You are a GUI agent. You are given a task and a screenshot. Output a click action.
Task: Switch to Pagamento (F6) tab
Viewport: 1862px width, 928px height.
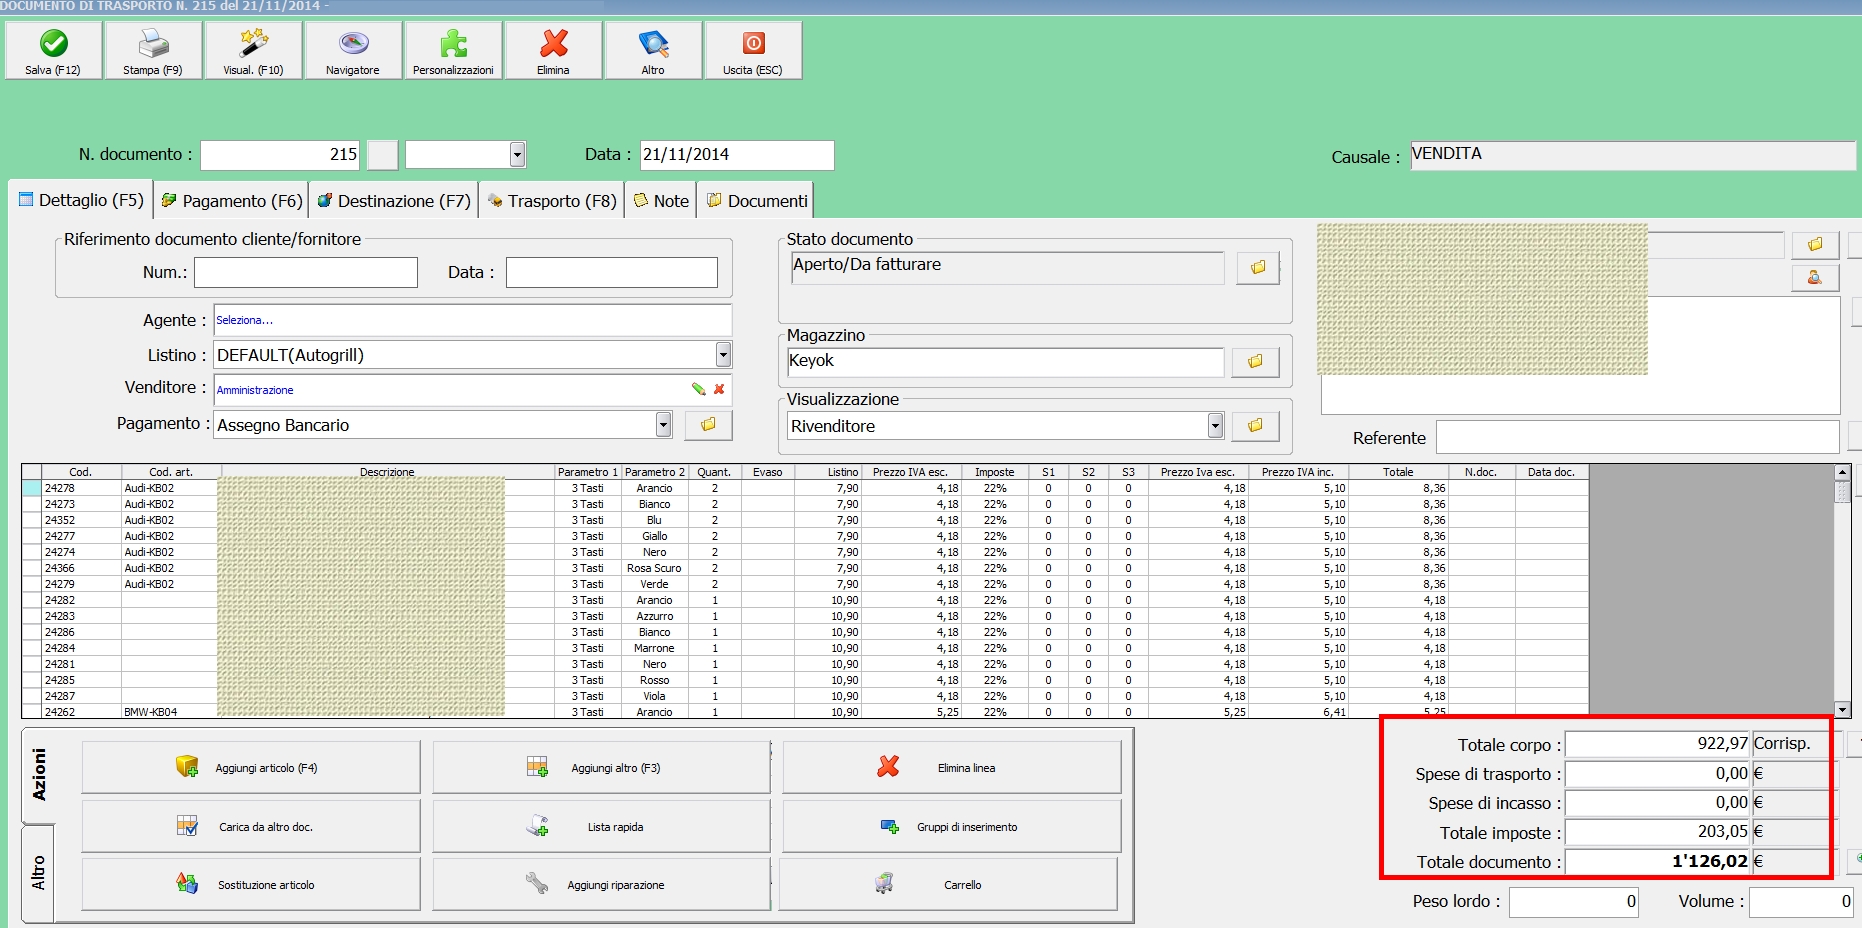tap(232, 201)
